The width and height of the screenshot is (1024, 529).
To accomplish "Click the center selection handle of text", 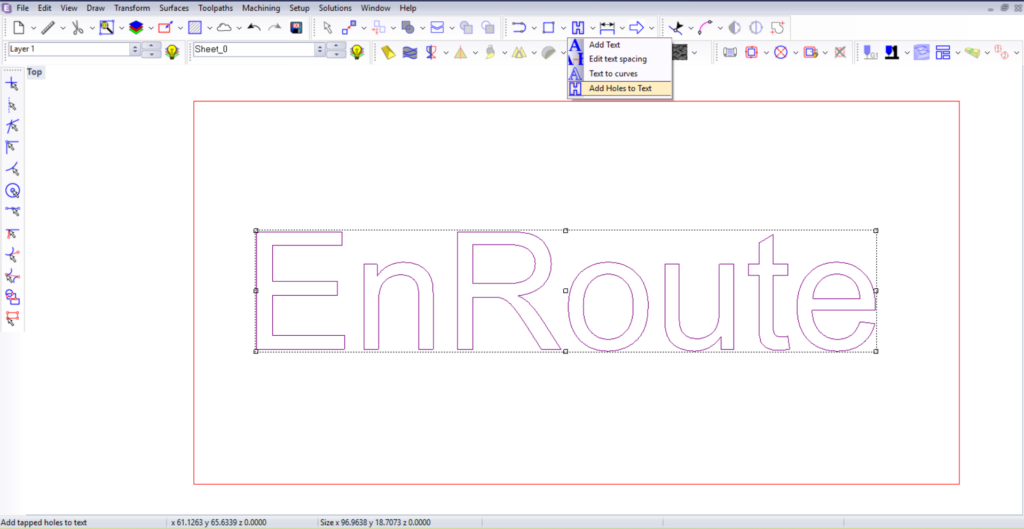I will (x=566, y=291).
